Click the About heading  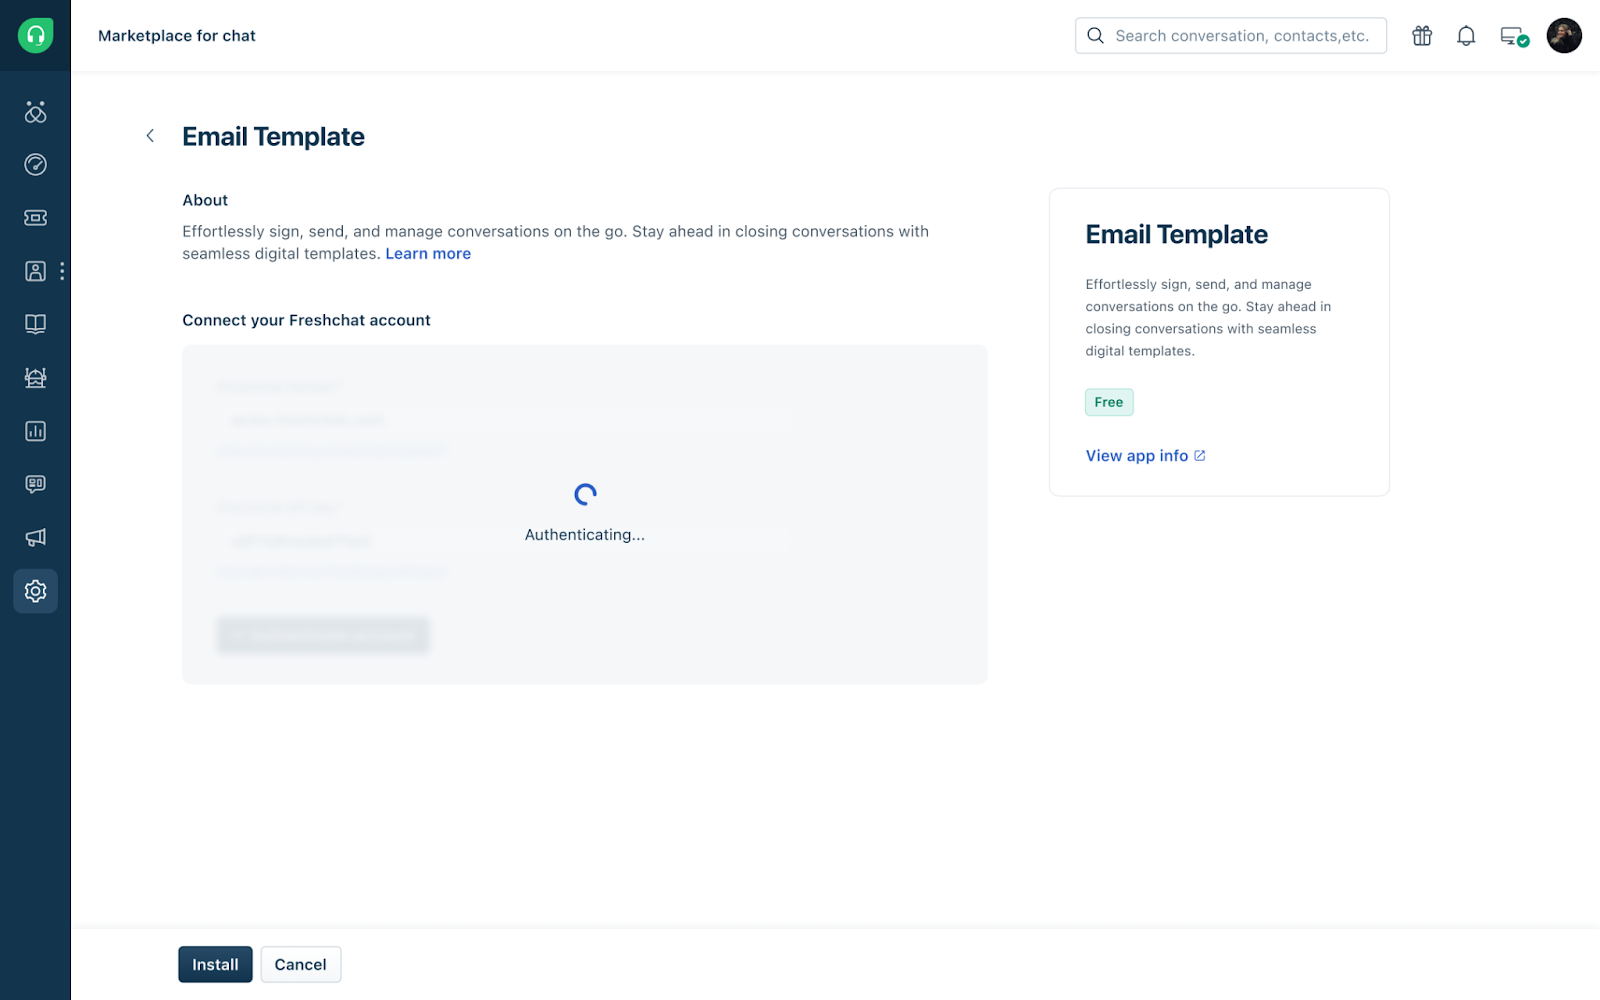[x=205, y=200]
